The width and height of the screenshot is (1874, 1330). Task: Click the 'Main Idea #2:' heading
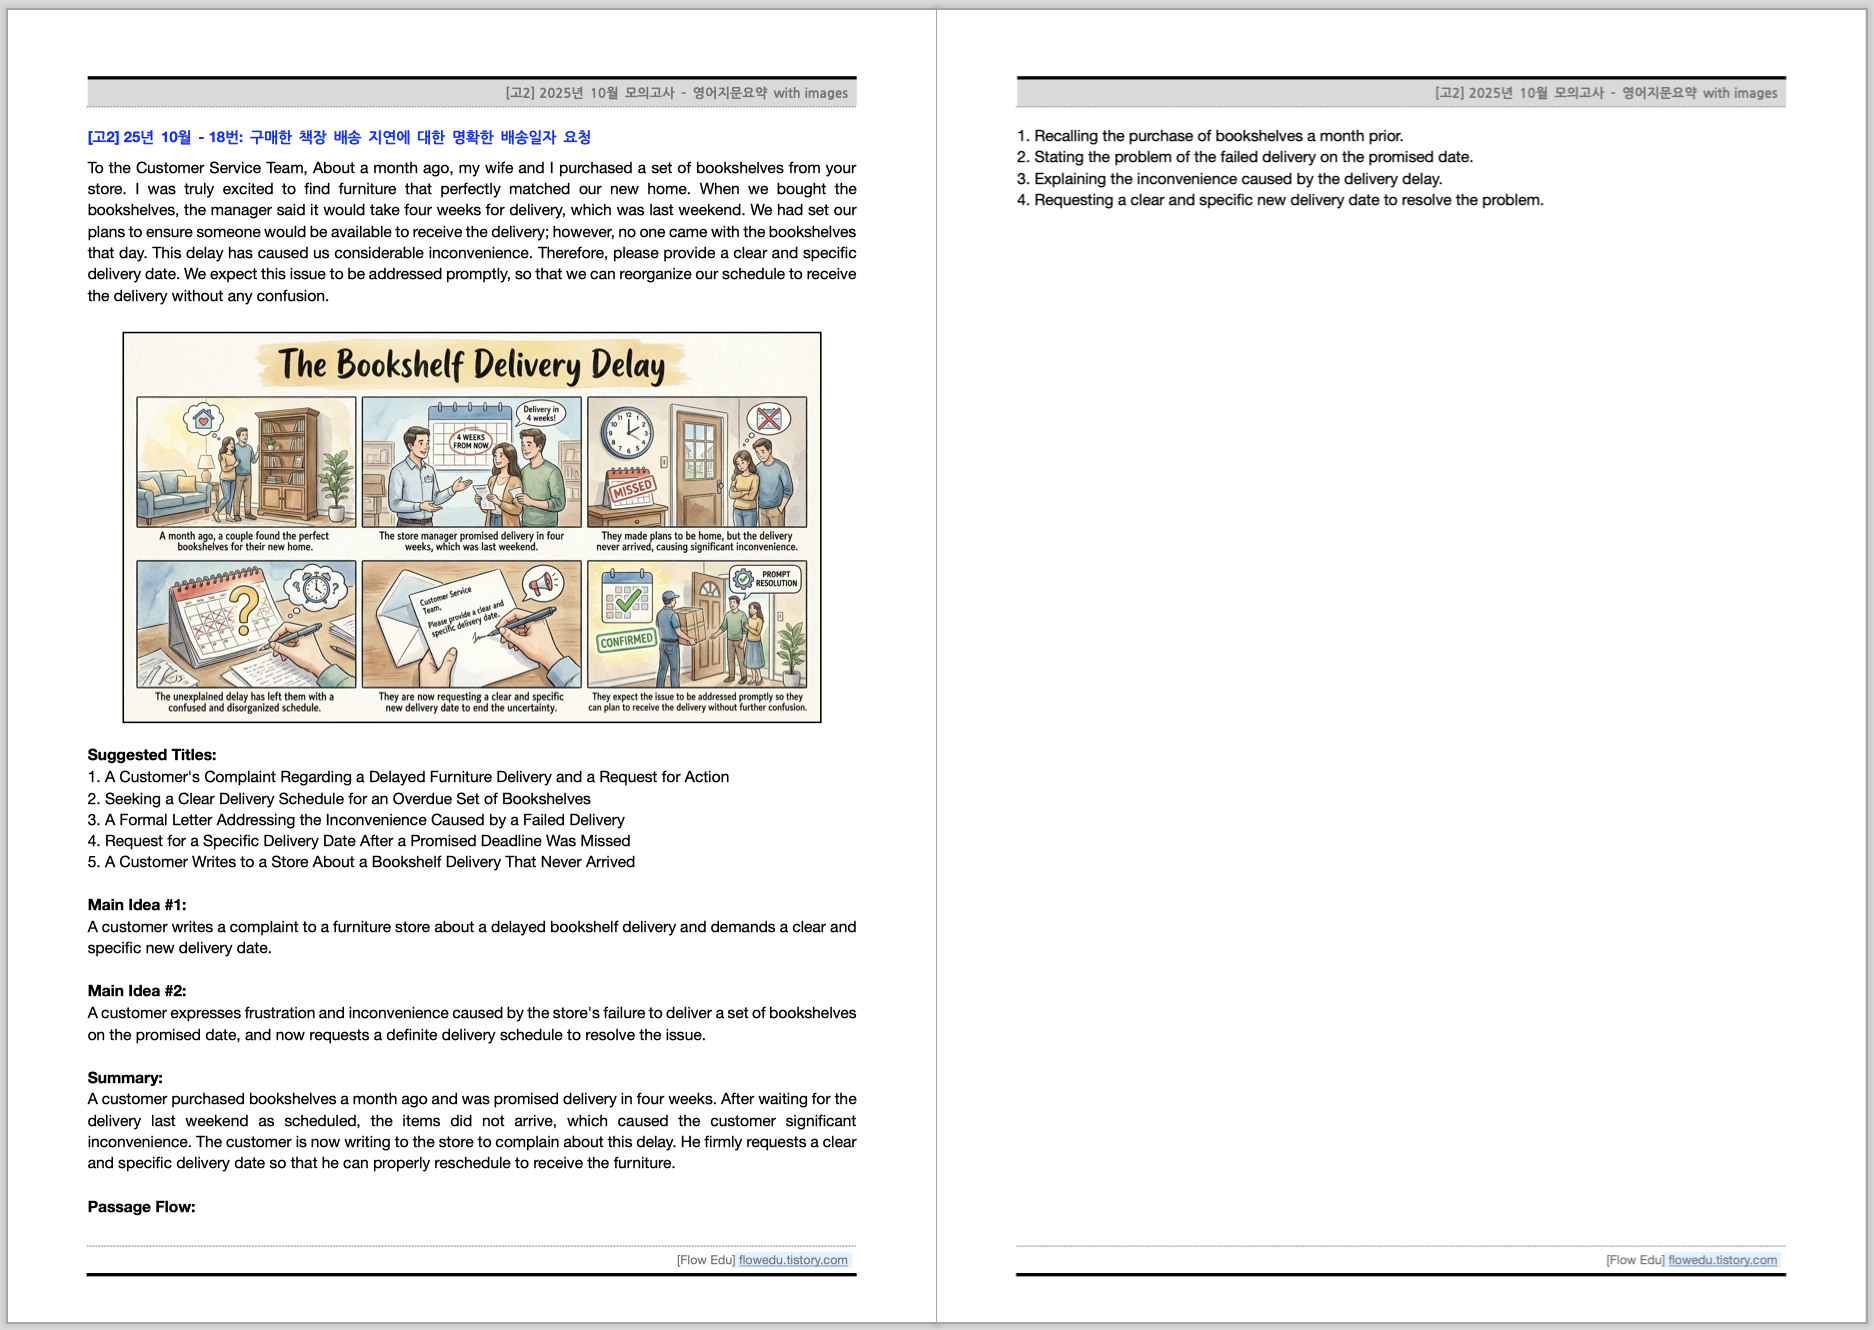[137, 991]
